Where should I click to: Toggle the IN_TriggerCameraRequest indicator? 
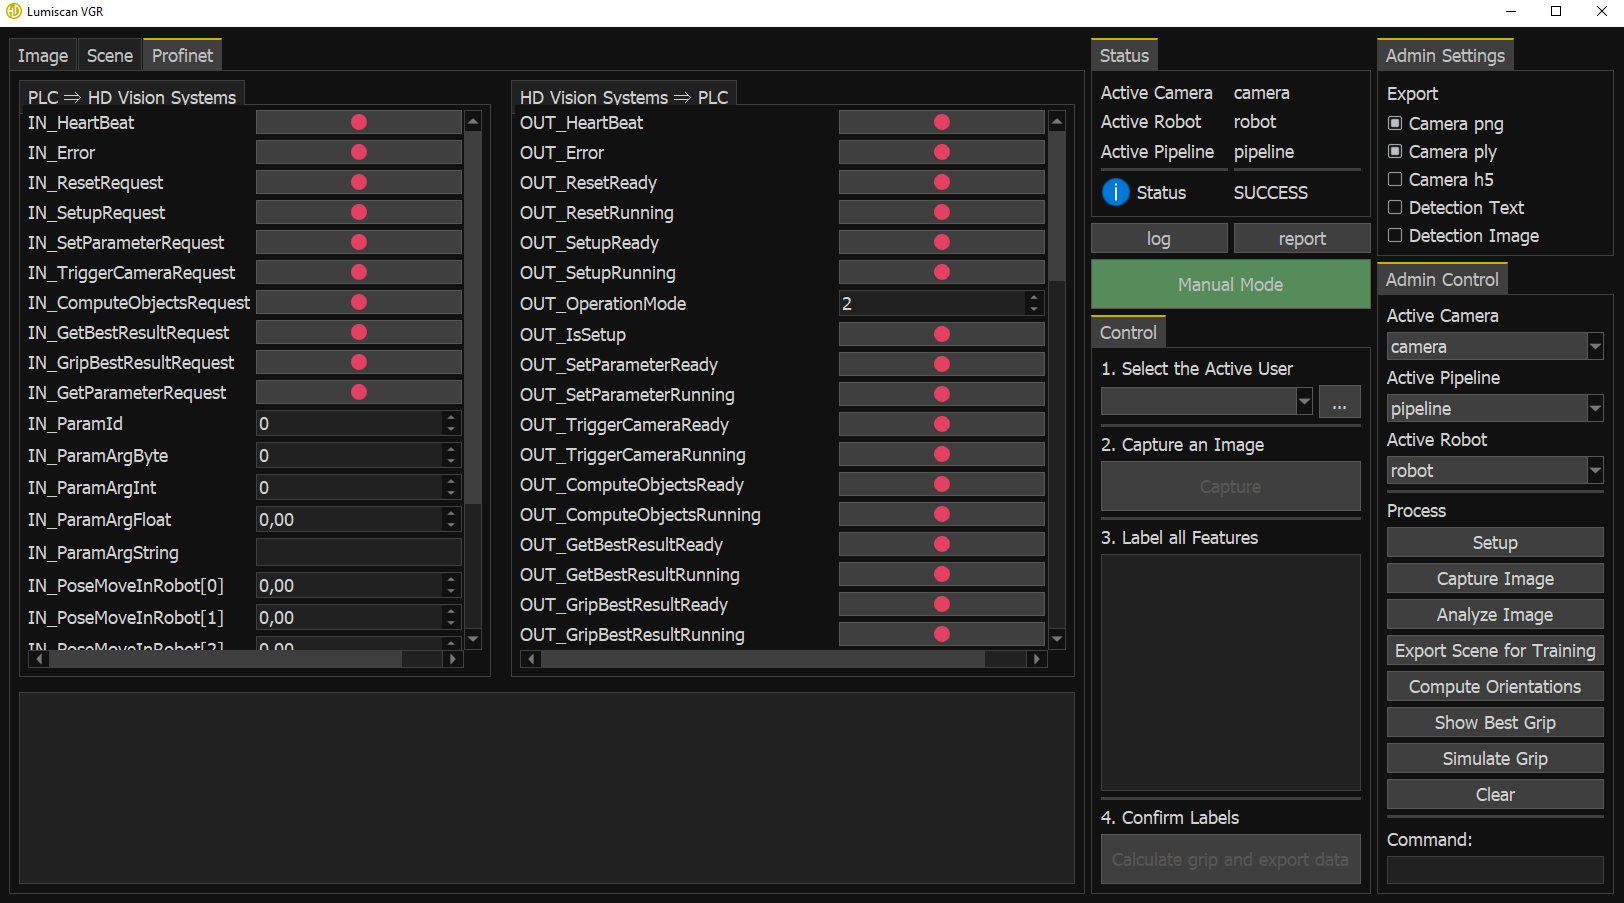pyautogui.click(x=359, y=272)
